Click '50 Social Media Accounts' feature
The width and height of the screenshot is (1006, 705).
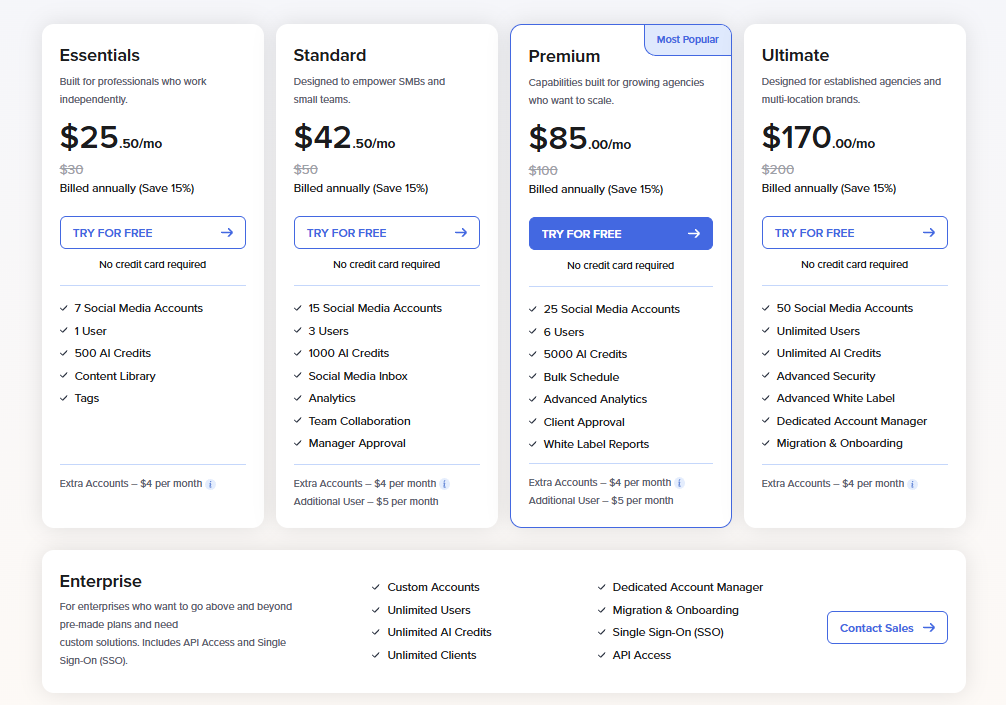pos(844,309)
